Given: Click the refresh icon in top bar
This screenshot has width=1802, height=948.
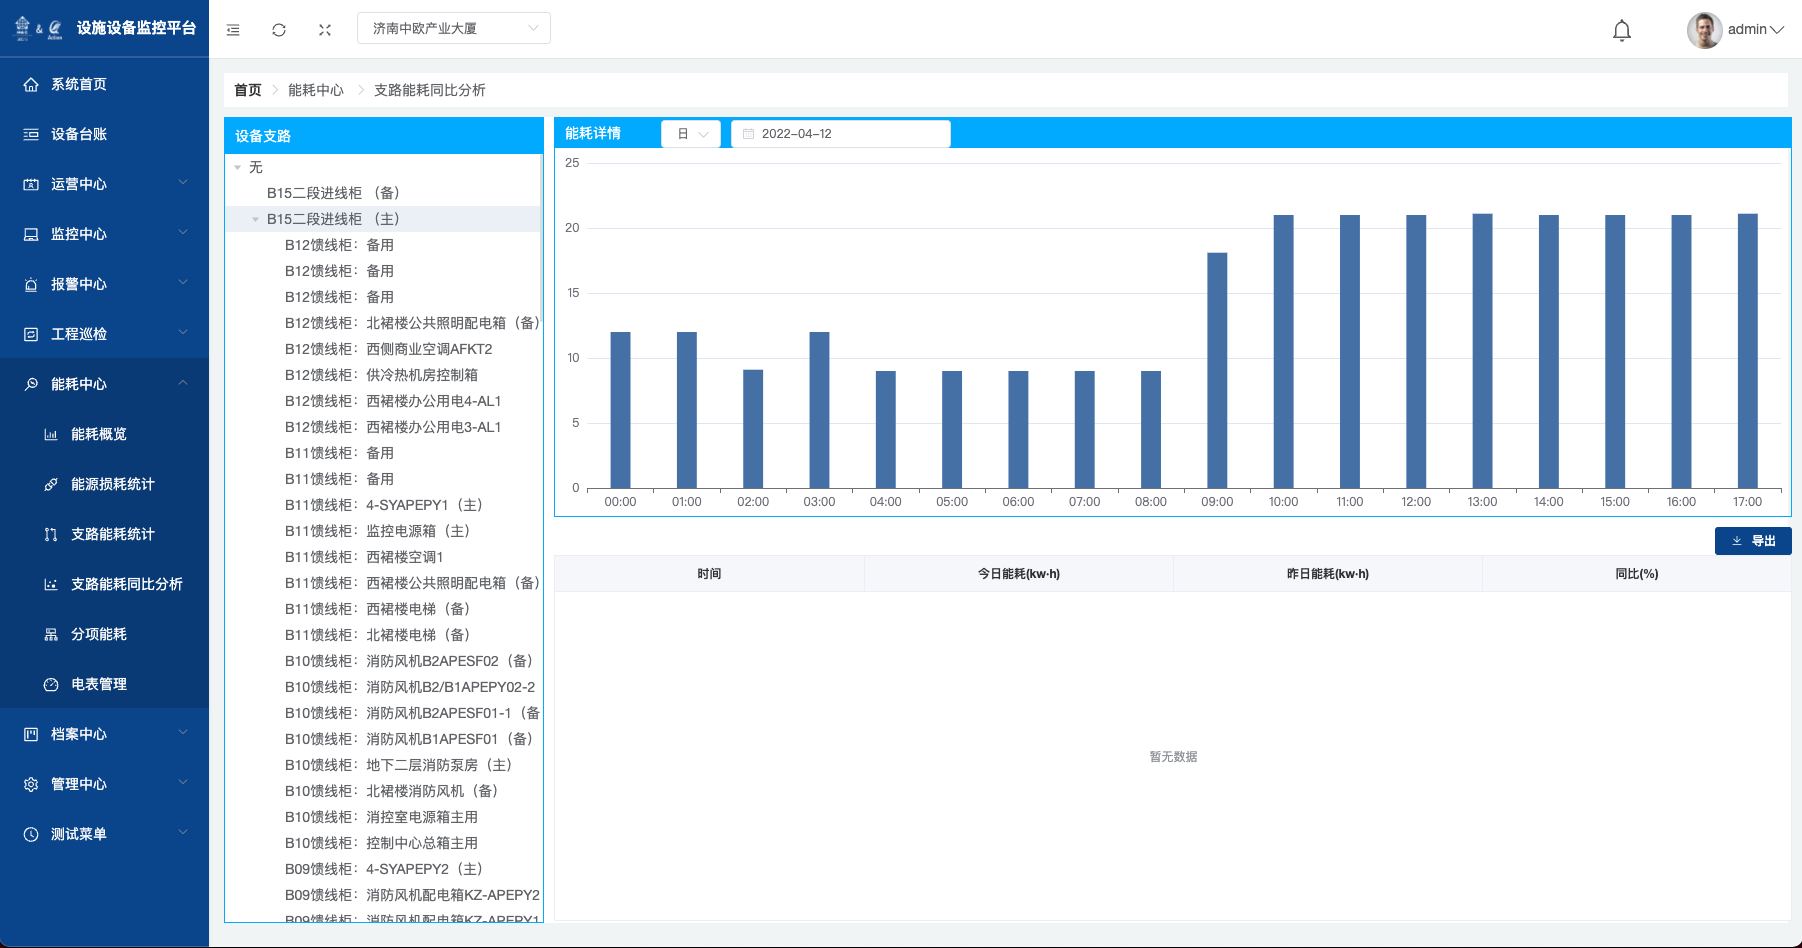Looking at the screenshot, I should click(x=279, y=30).
